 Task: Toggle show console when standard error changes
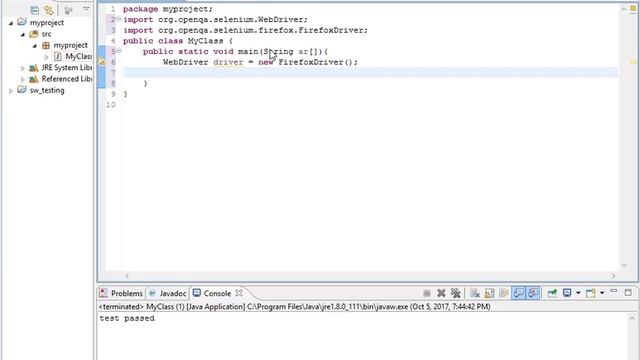click(533, 293)
